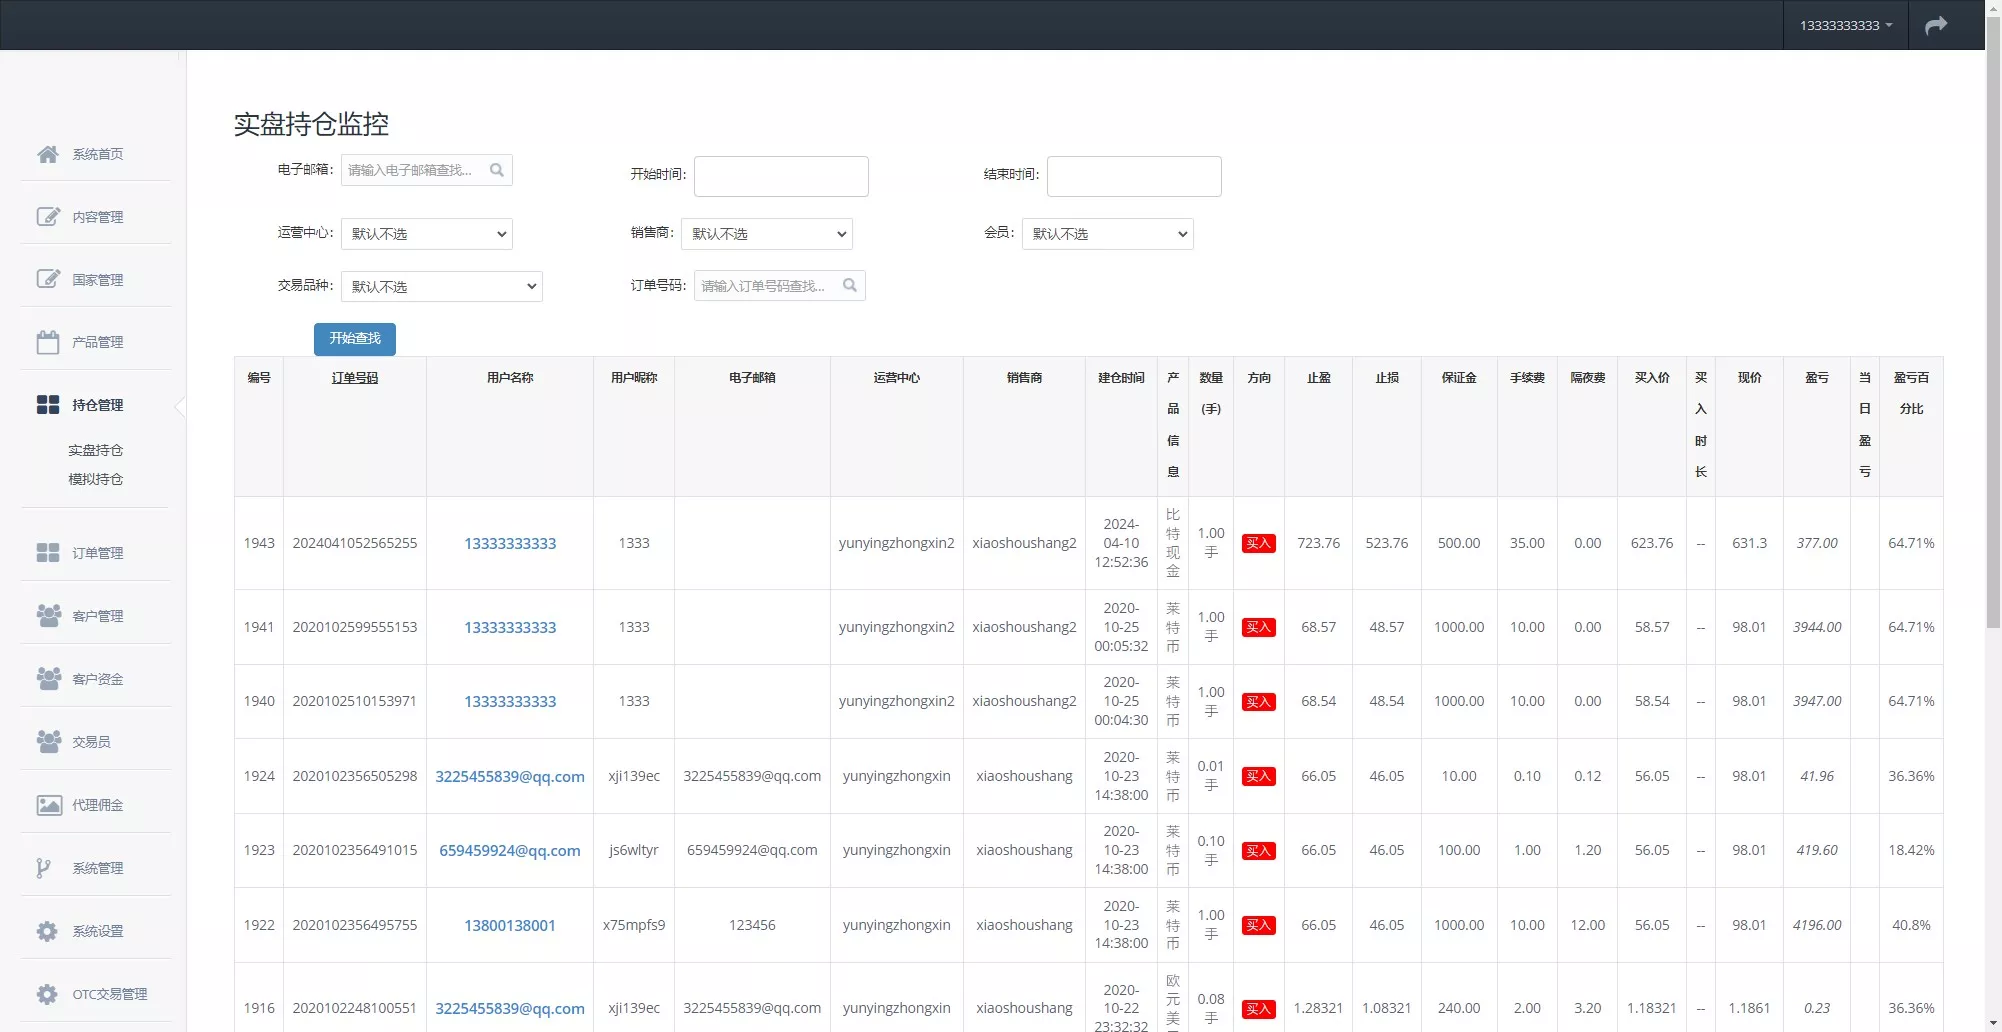
Task: Expand the 销售商 dropdown list
Action: pos(766,234)
